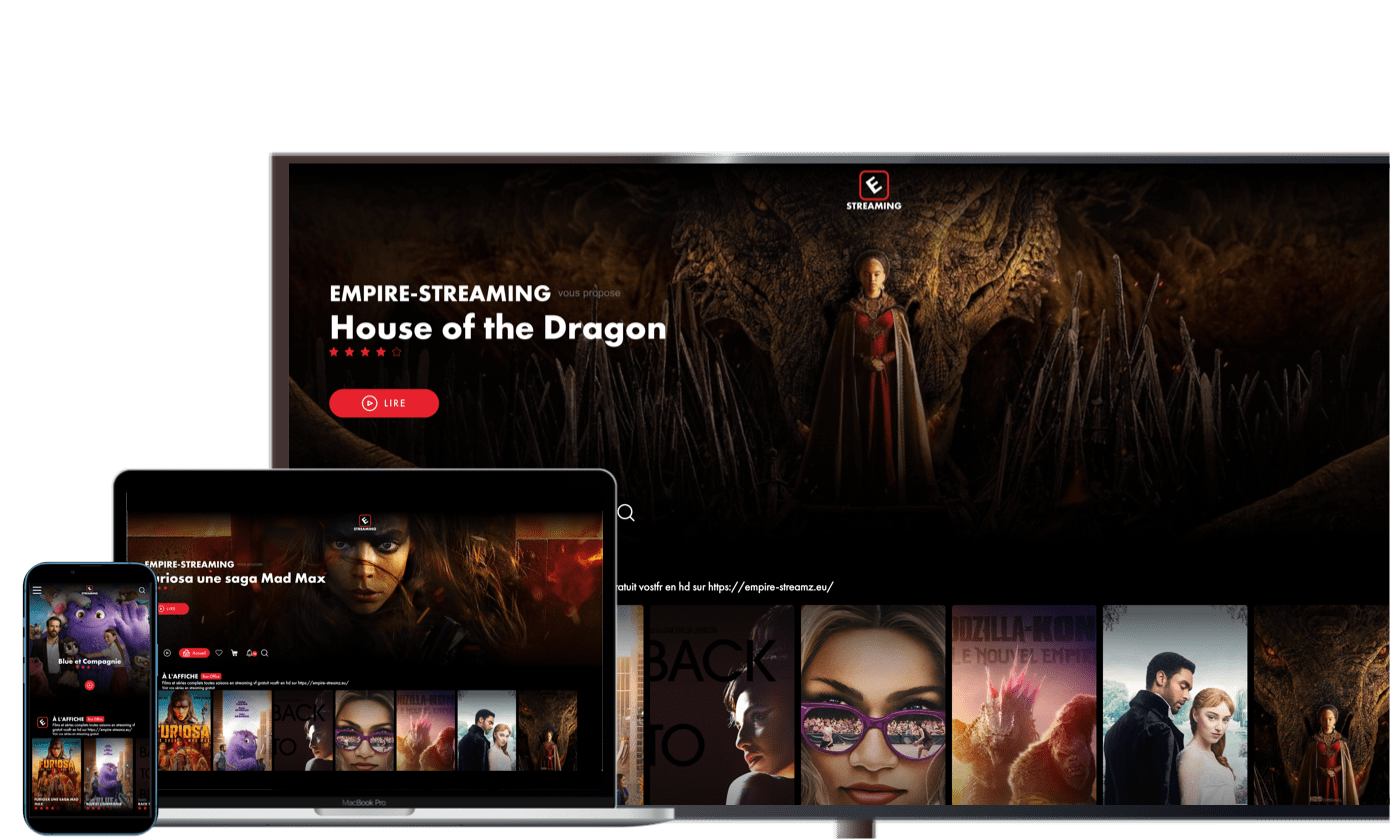
Task: Click the À L'AFFICHE heading on the laptop
Action: [180, 676]
